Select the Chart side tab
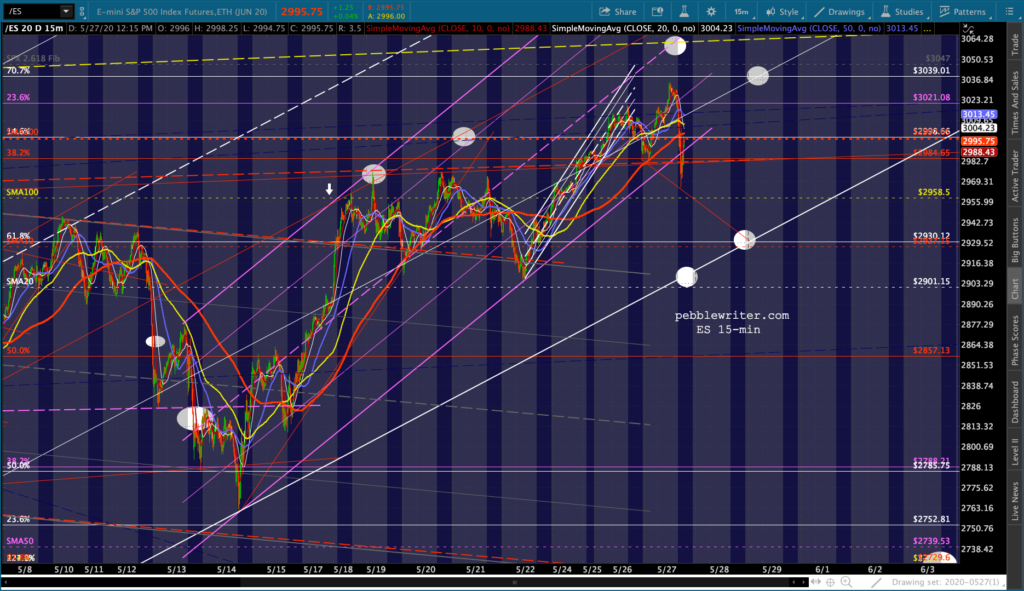Image resolution: width=1024 pixels, height=591 pixels. coord(1015,289)
